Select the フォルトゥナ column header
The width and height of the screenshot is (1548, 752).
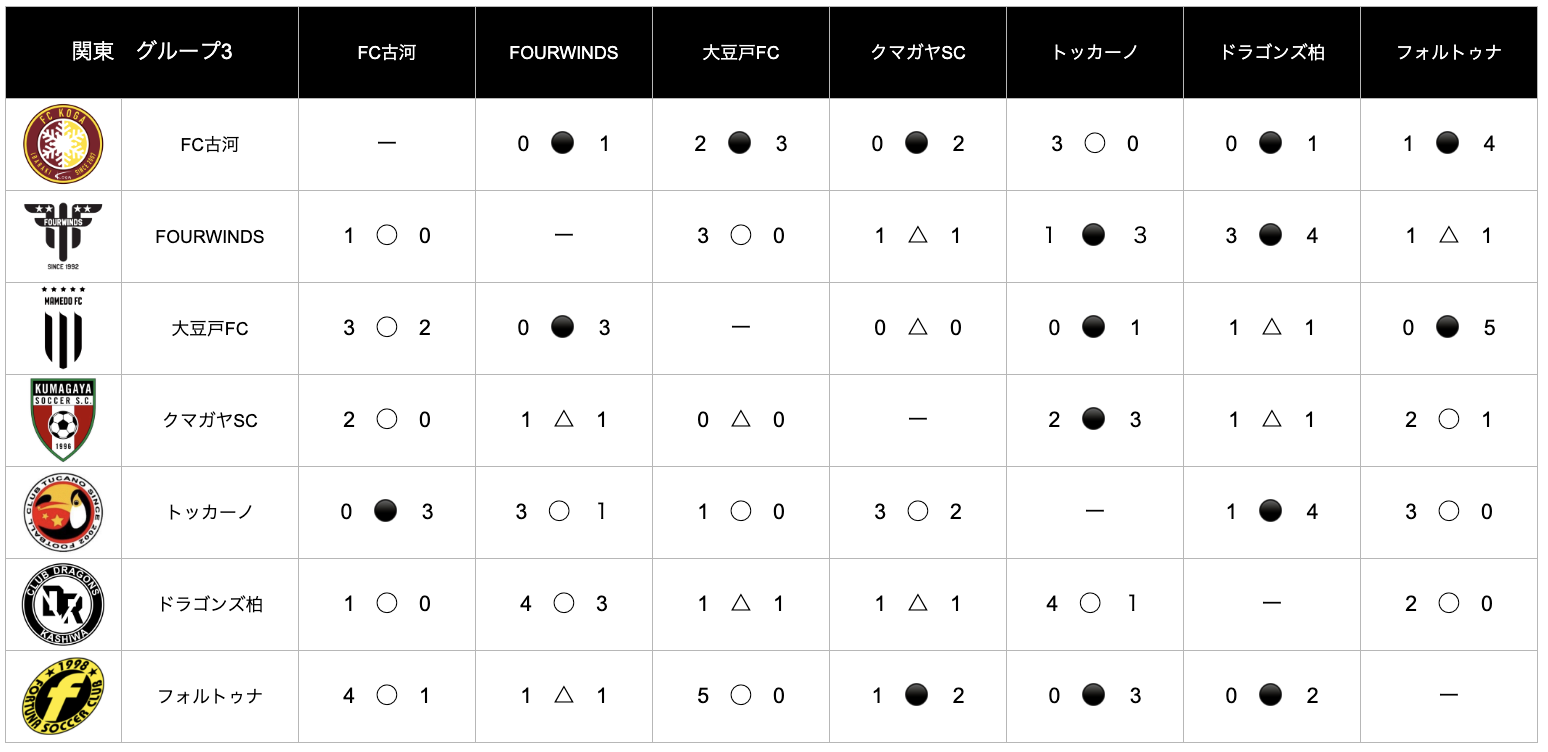[1448, 52]
